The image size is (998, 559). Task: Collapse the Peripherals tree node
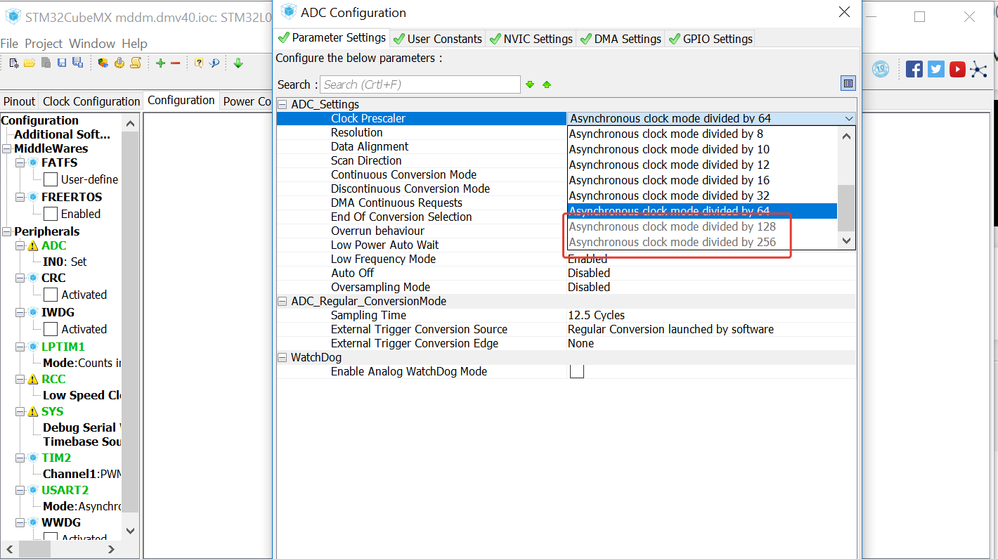click(7, 232)
